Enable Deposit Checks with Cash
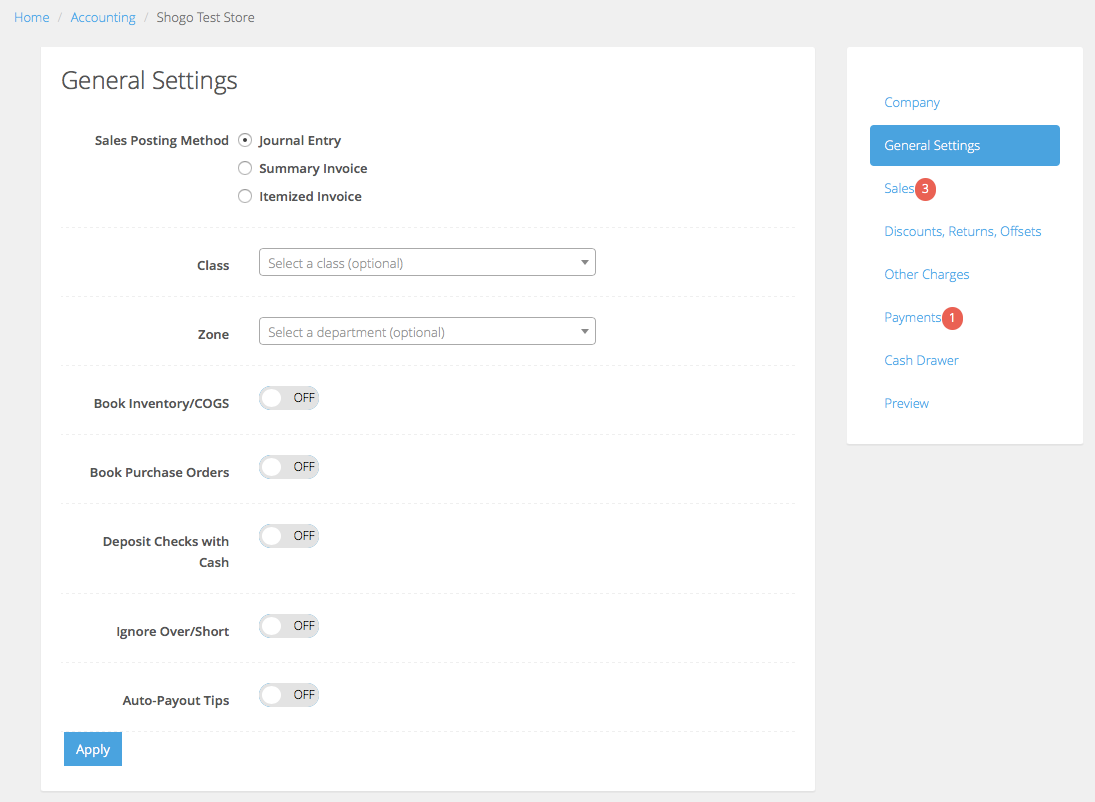This screenshot has height=802, width=1095. 288,535
